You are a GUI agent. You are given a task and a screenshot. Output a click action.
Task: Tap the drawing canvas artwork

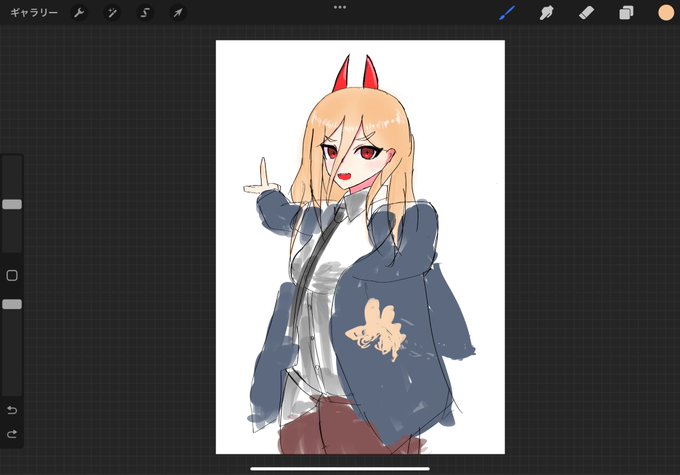(360, 247)
